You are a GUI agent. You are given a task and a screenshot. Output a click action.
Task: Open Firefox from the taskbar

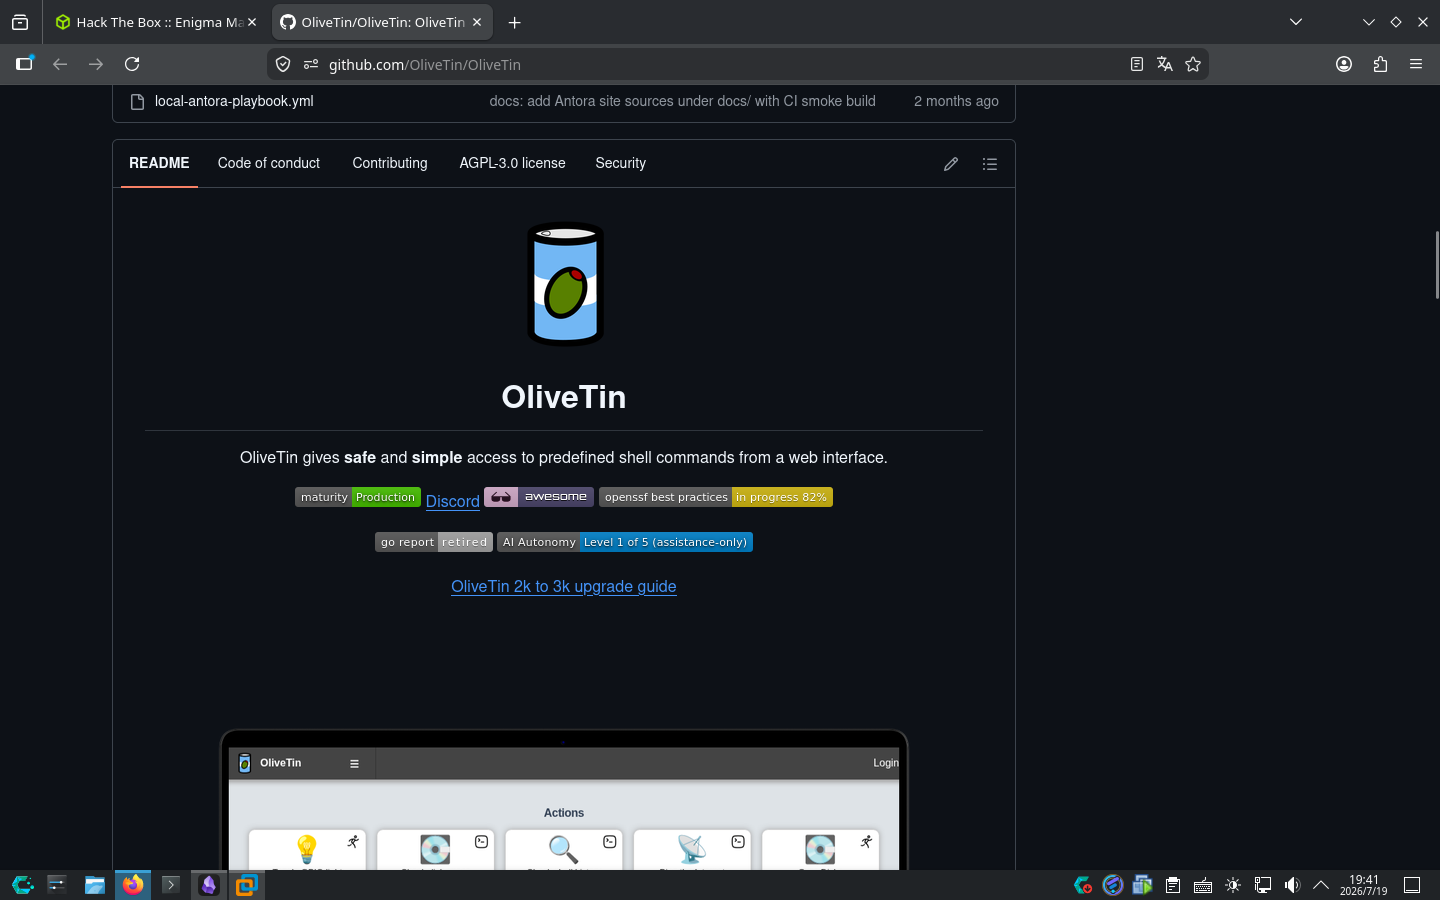coord(132,885)
